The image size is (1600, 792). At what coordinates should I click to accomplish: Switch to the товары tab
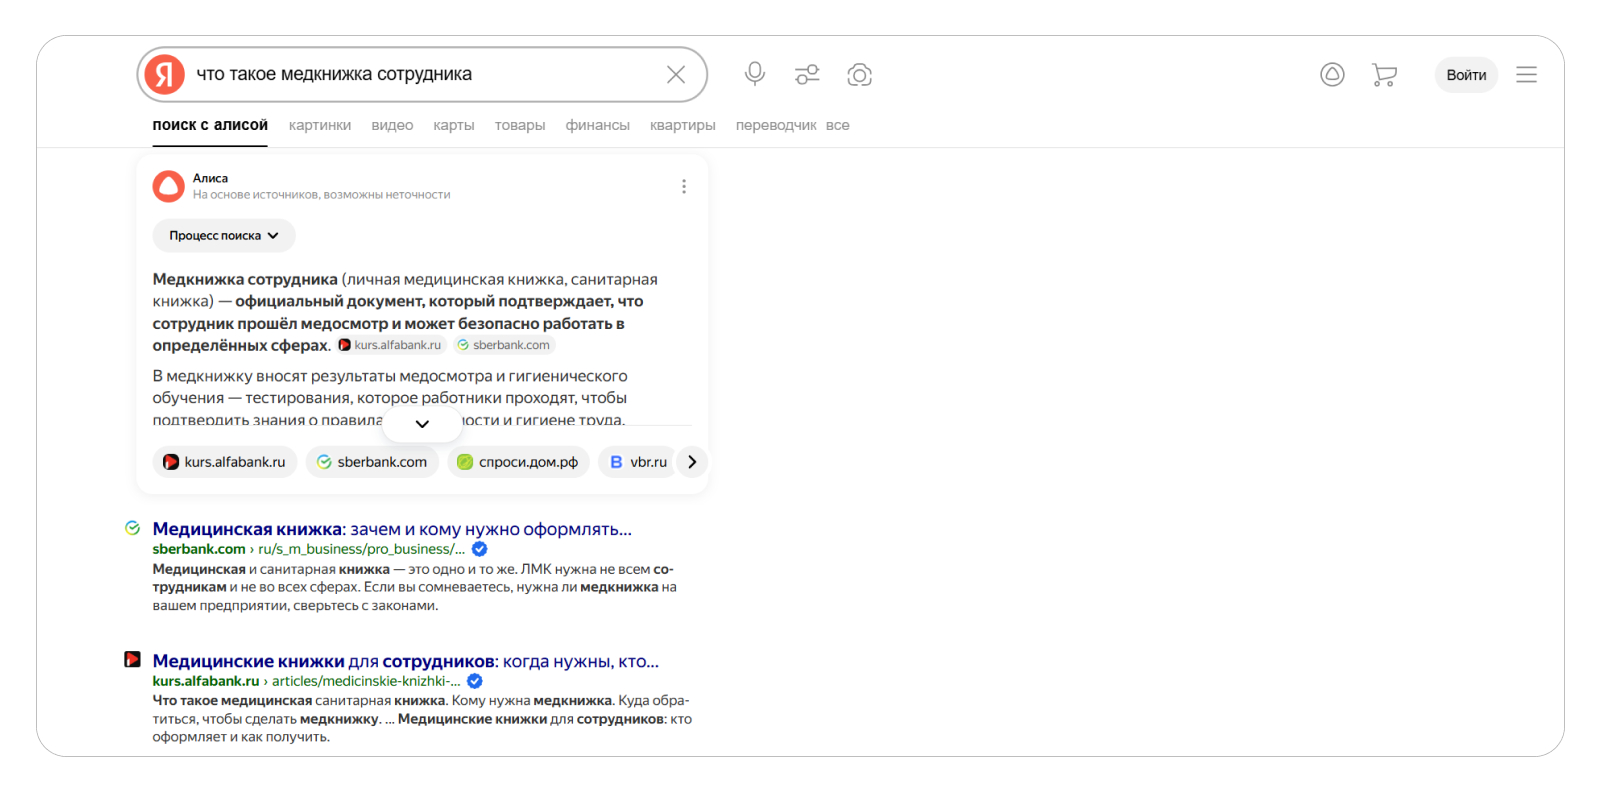[x=520, y=125]
